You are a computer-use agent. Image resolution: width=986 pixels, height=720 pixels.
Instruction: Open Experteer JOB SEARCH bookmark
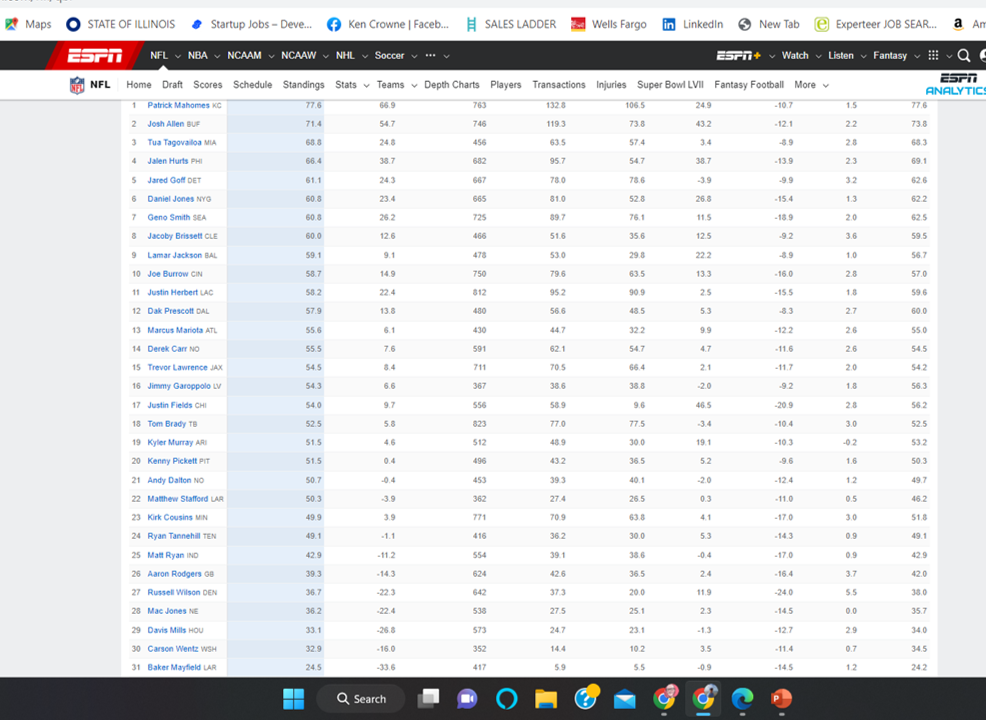click(875, 25)
